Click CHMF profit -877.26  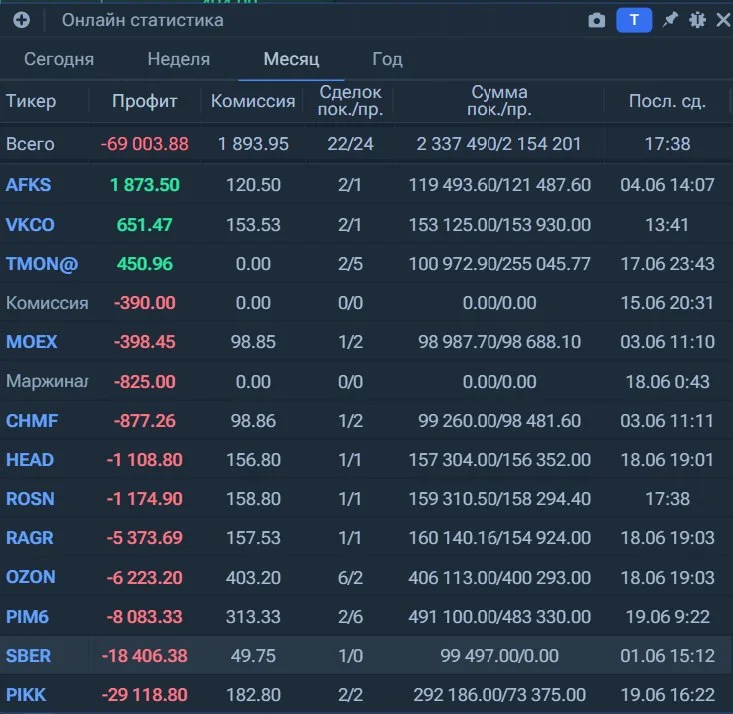144,421
